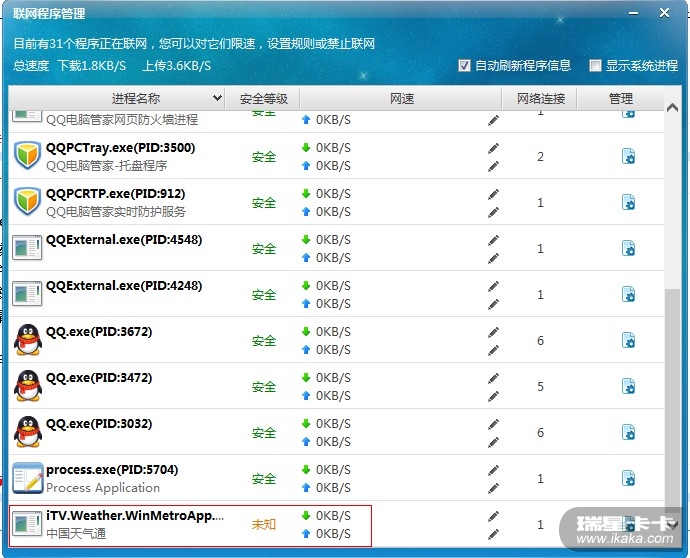Select iTV.Weather.WinMetroApp process name
This screenshot has height=558, width=690.
pyautogui.click(x=135, y=515)
